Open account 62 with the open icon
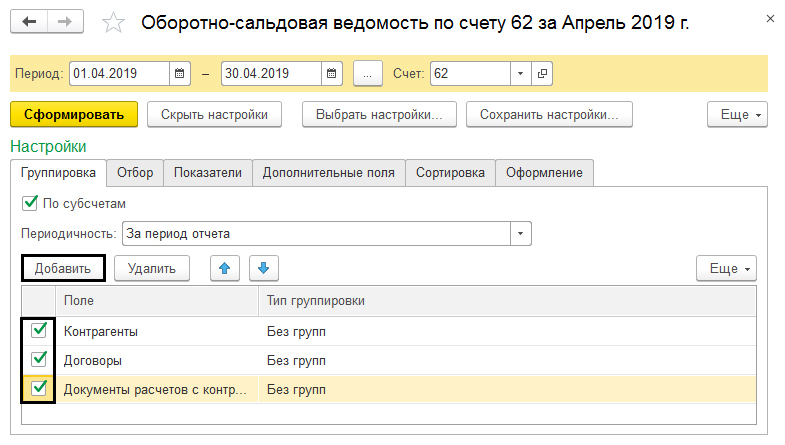785x445 pixels. [543, 73]
